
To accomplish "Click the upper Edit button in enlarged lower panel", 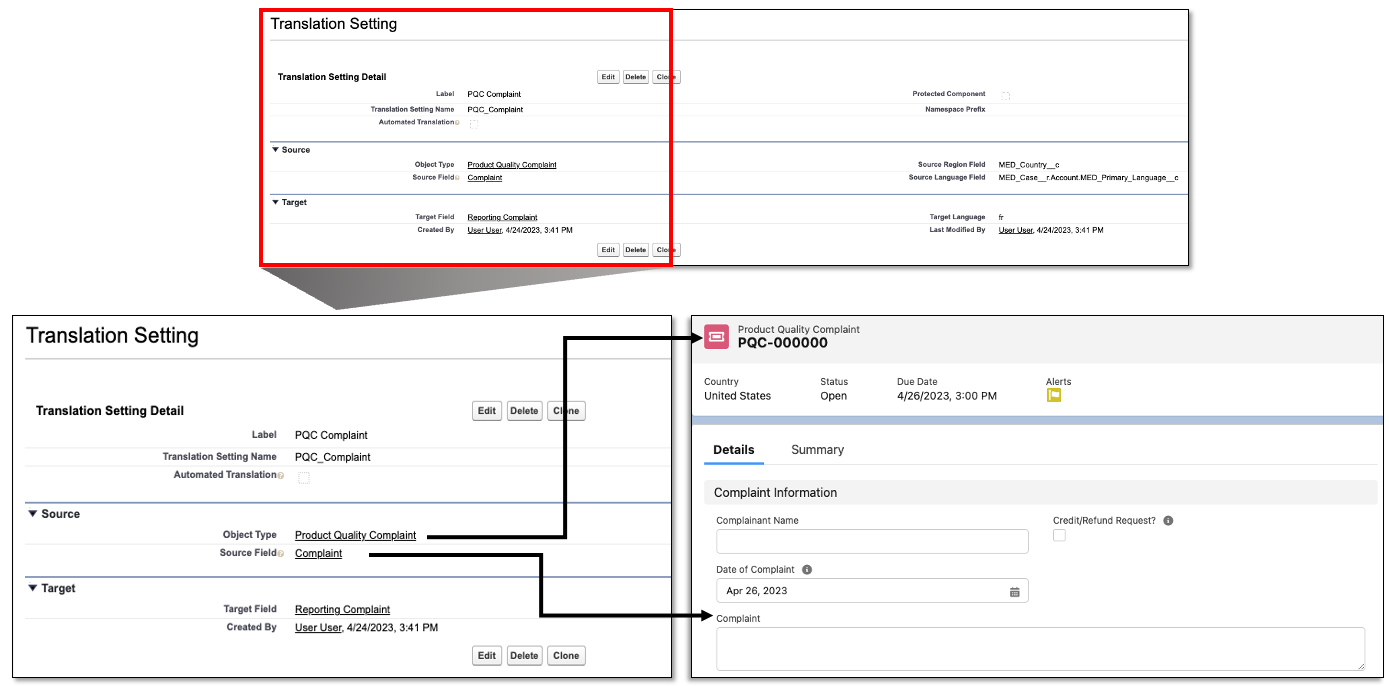I will coord(487,411).
